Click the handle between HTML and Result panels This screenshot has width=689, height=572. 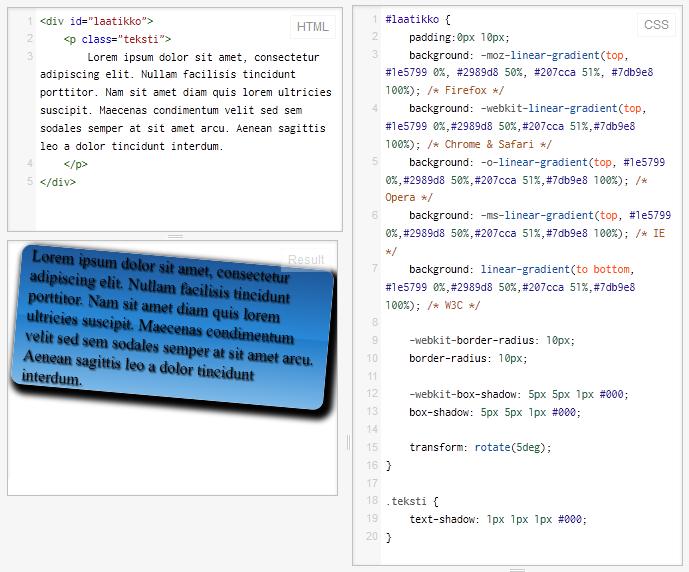click(175, 236)
